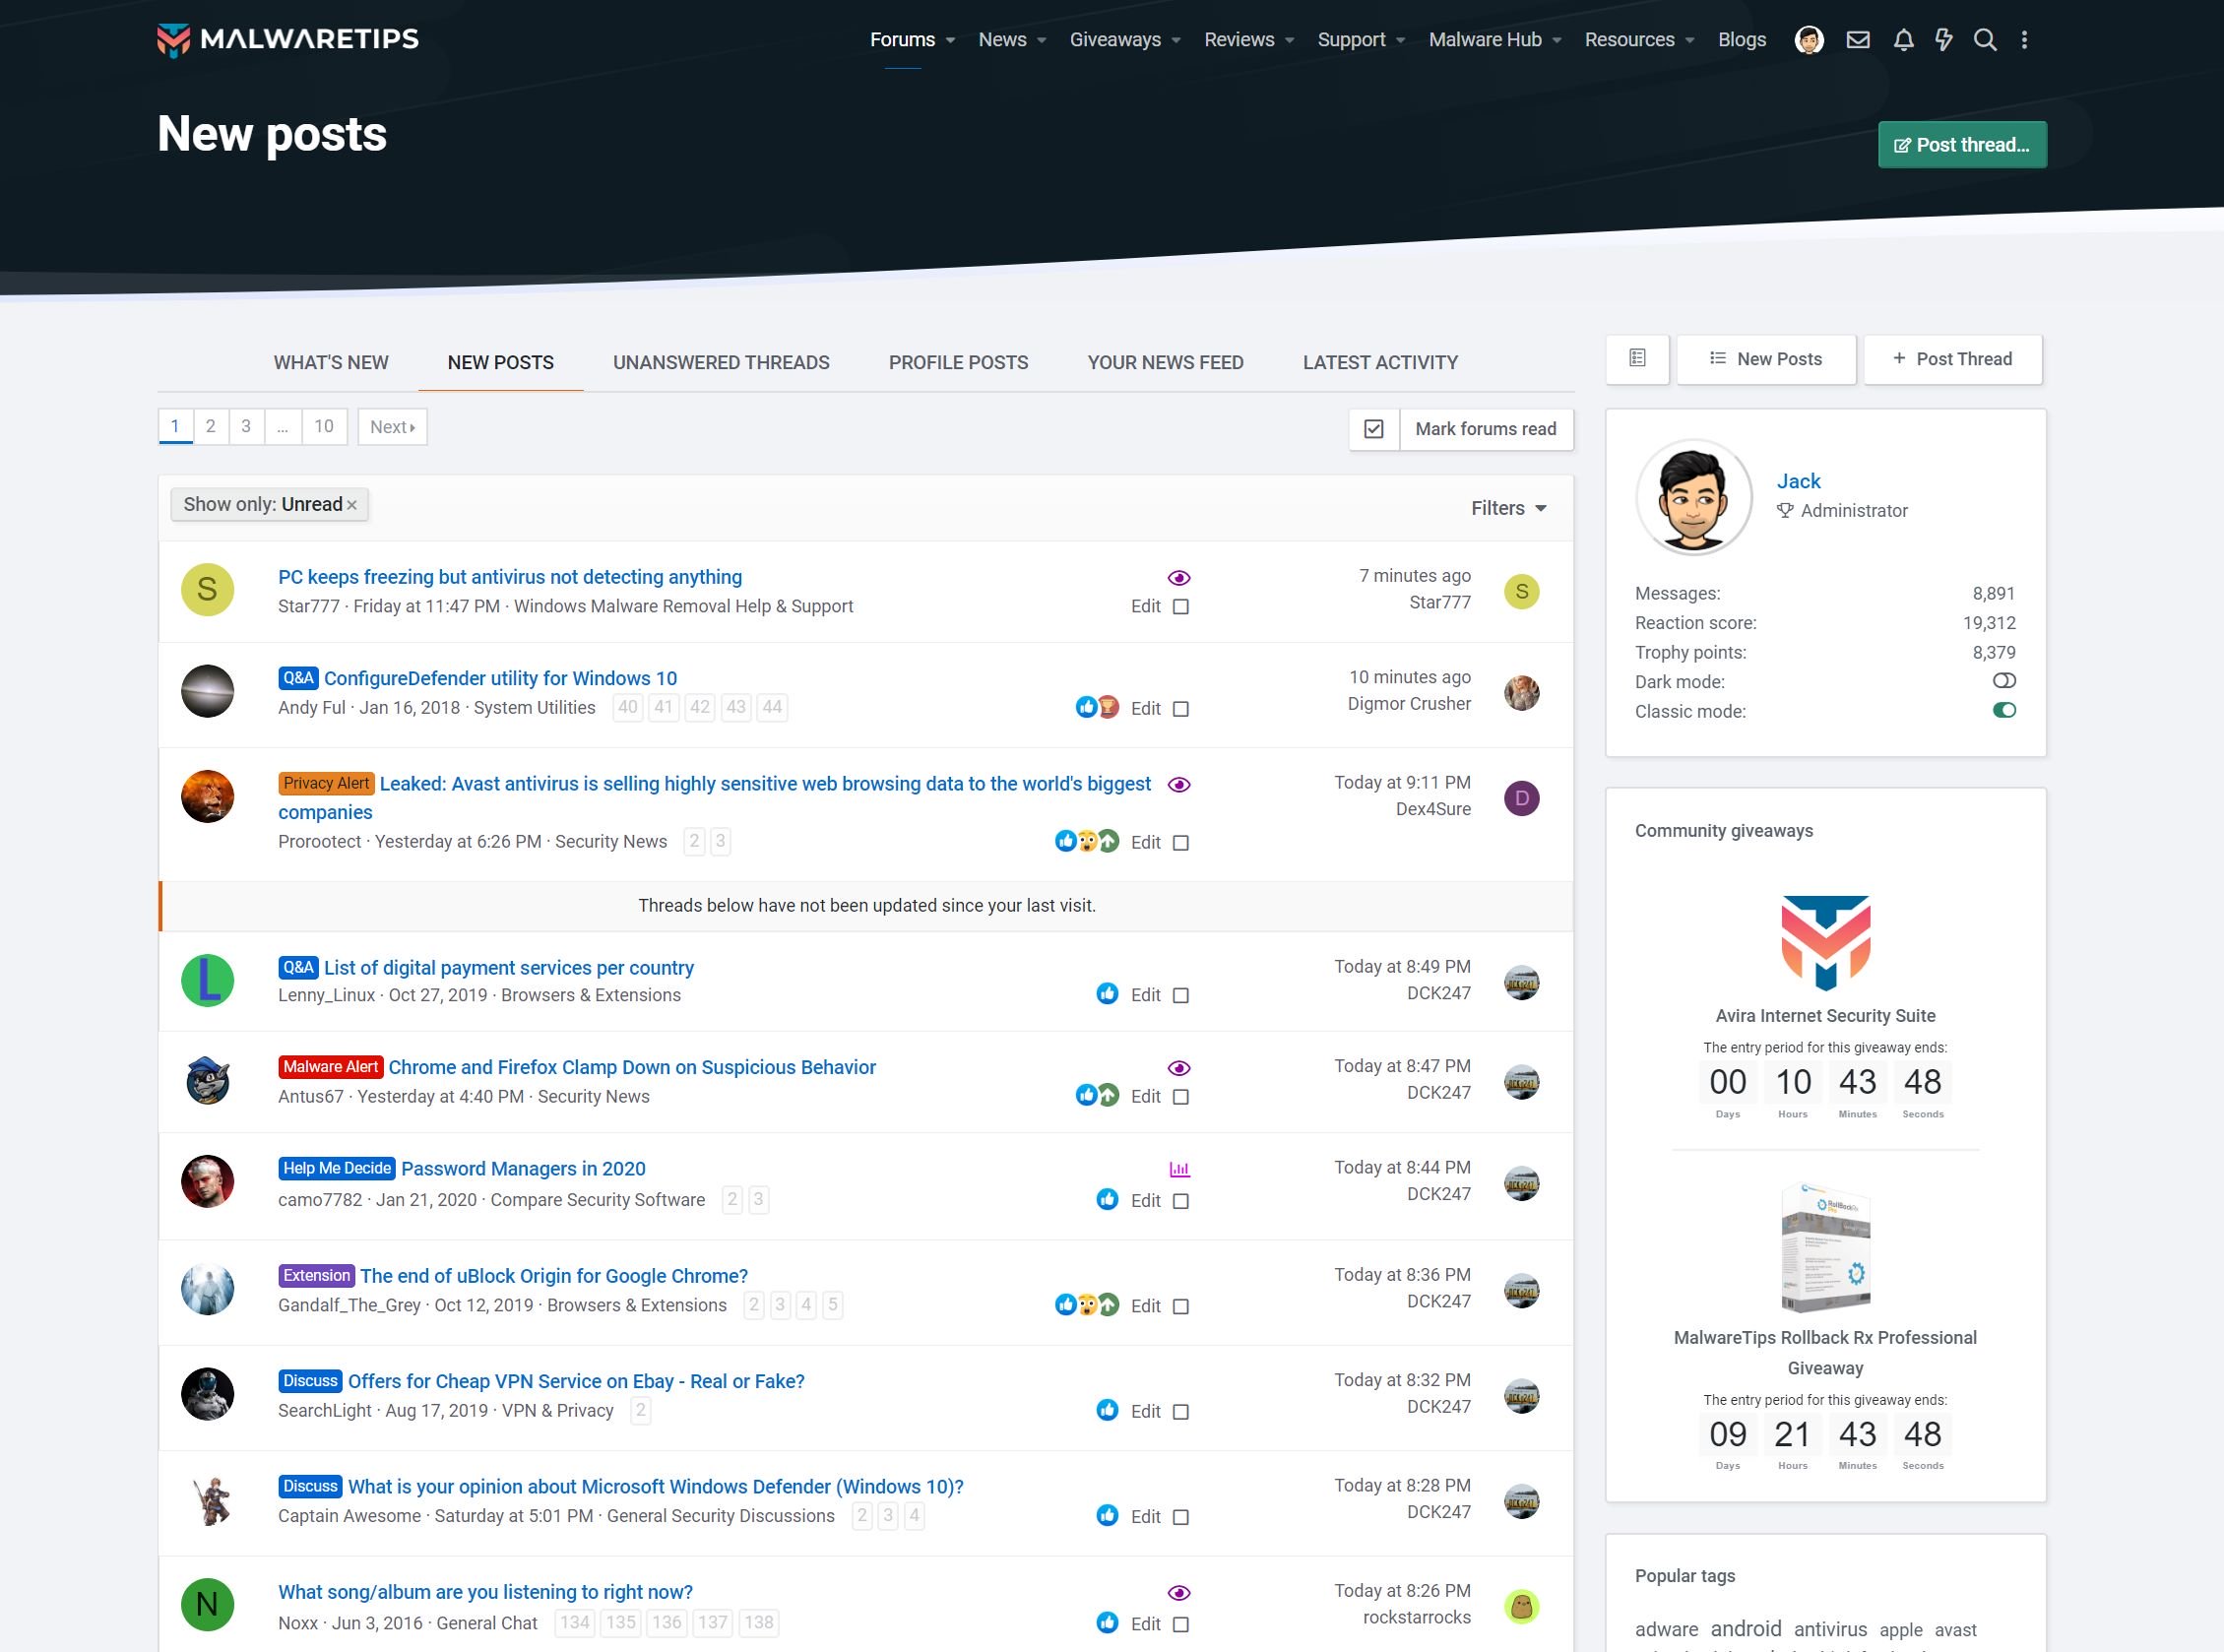Enable the Dark mode toggle
The image size is (2224, 1652).
[2003, 681]
